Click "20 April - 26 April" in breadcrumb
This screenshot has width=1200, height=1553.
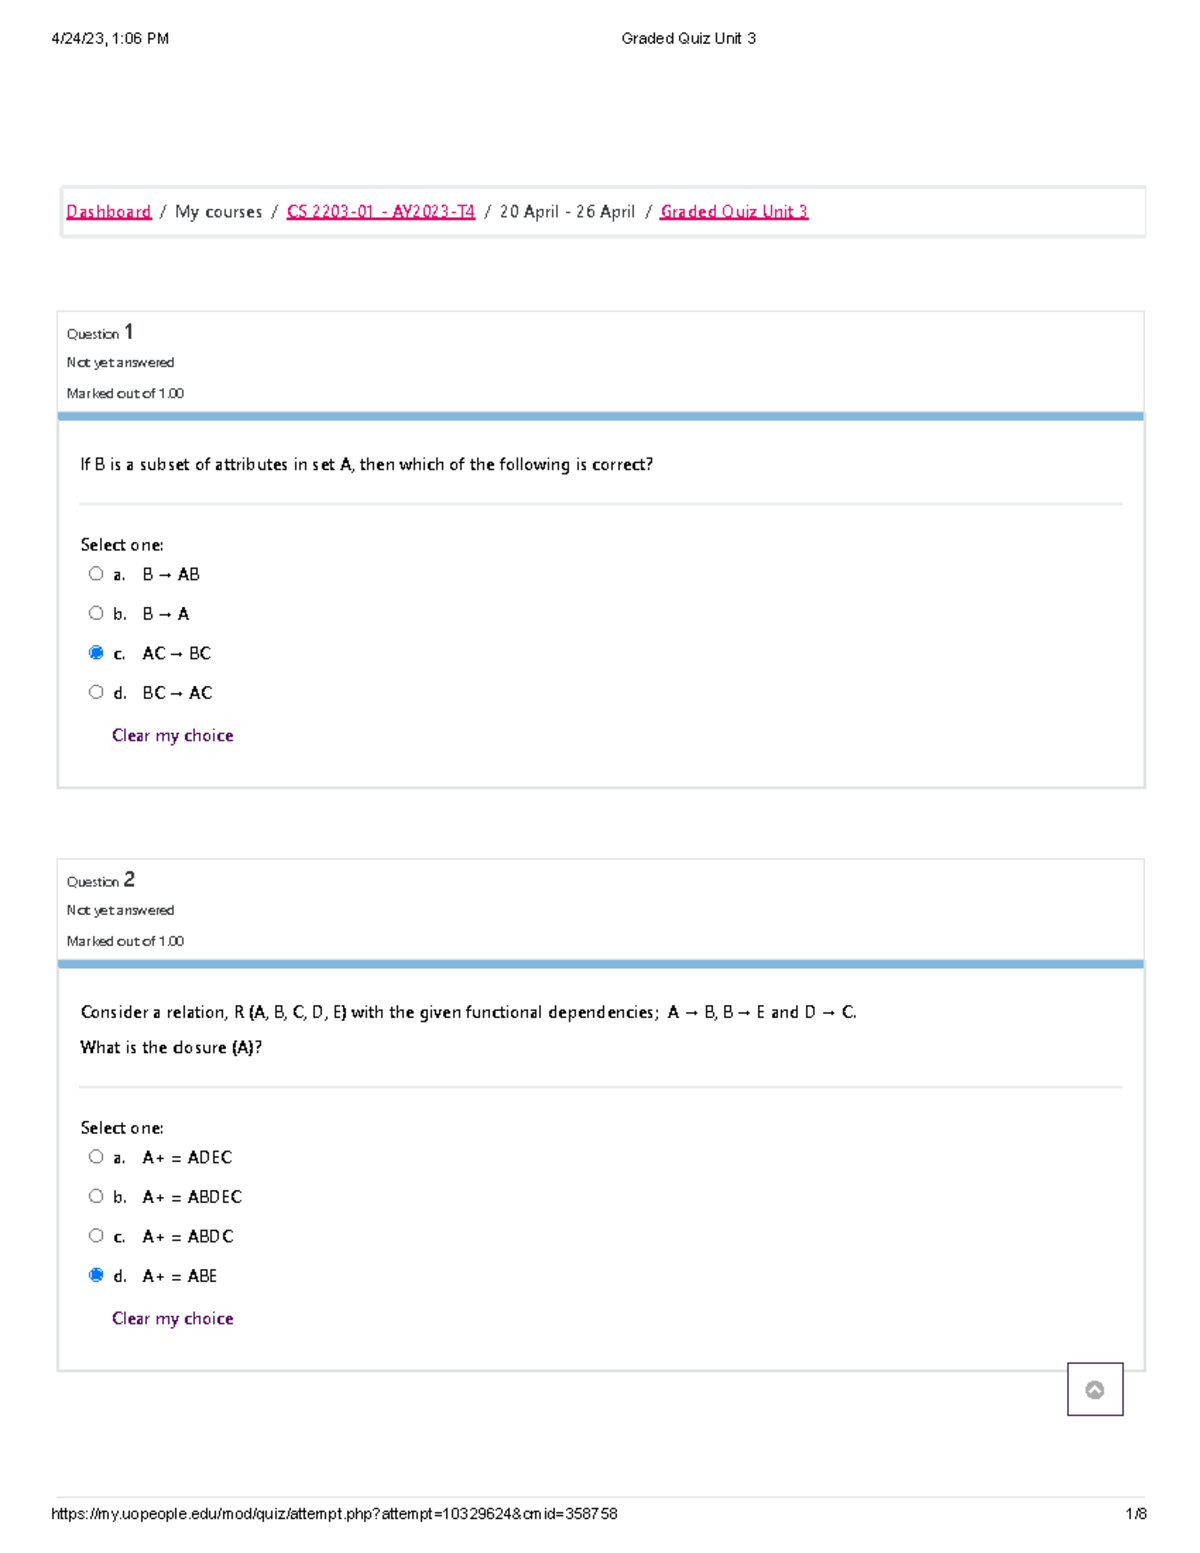(x=566, y=211)
